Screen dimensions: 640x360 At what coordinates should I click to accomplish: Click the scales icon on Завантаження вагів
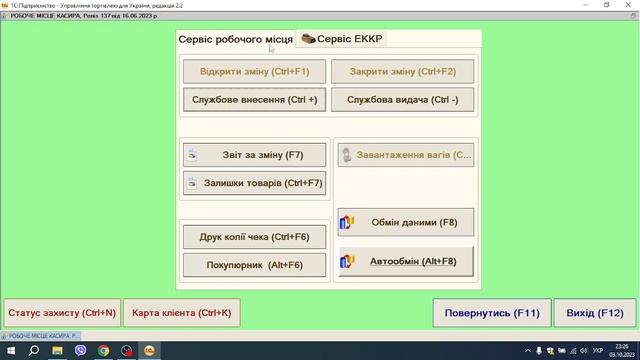point(347,155)
